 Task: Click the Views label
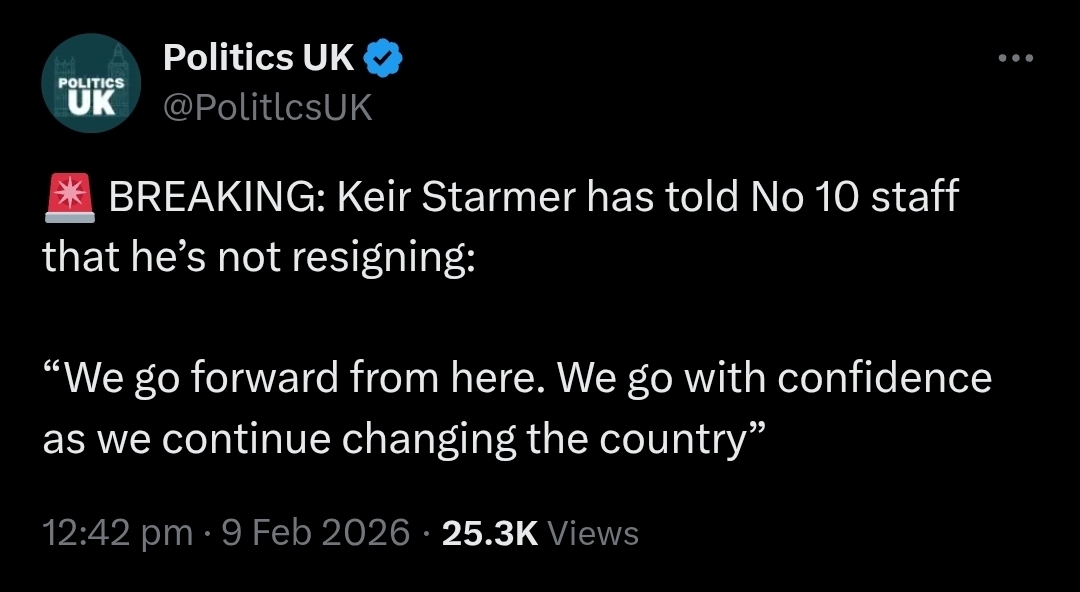coord(594,532)
